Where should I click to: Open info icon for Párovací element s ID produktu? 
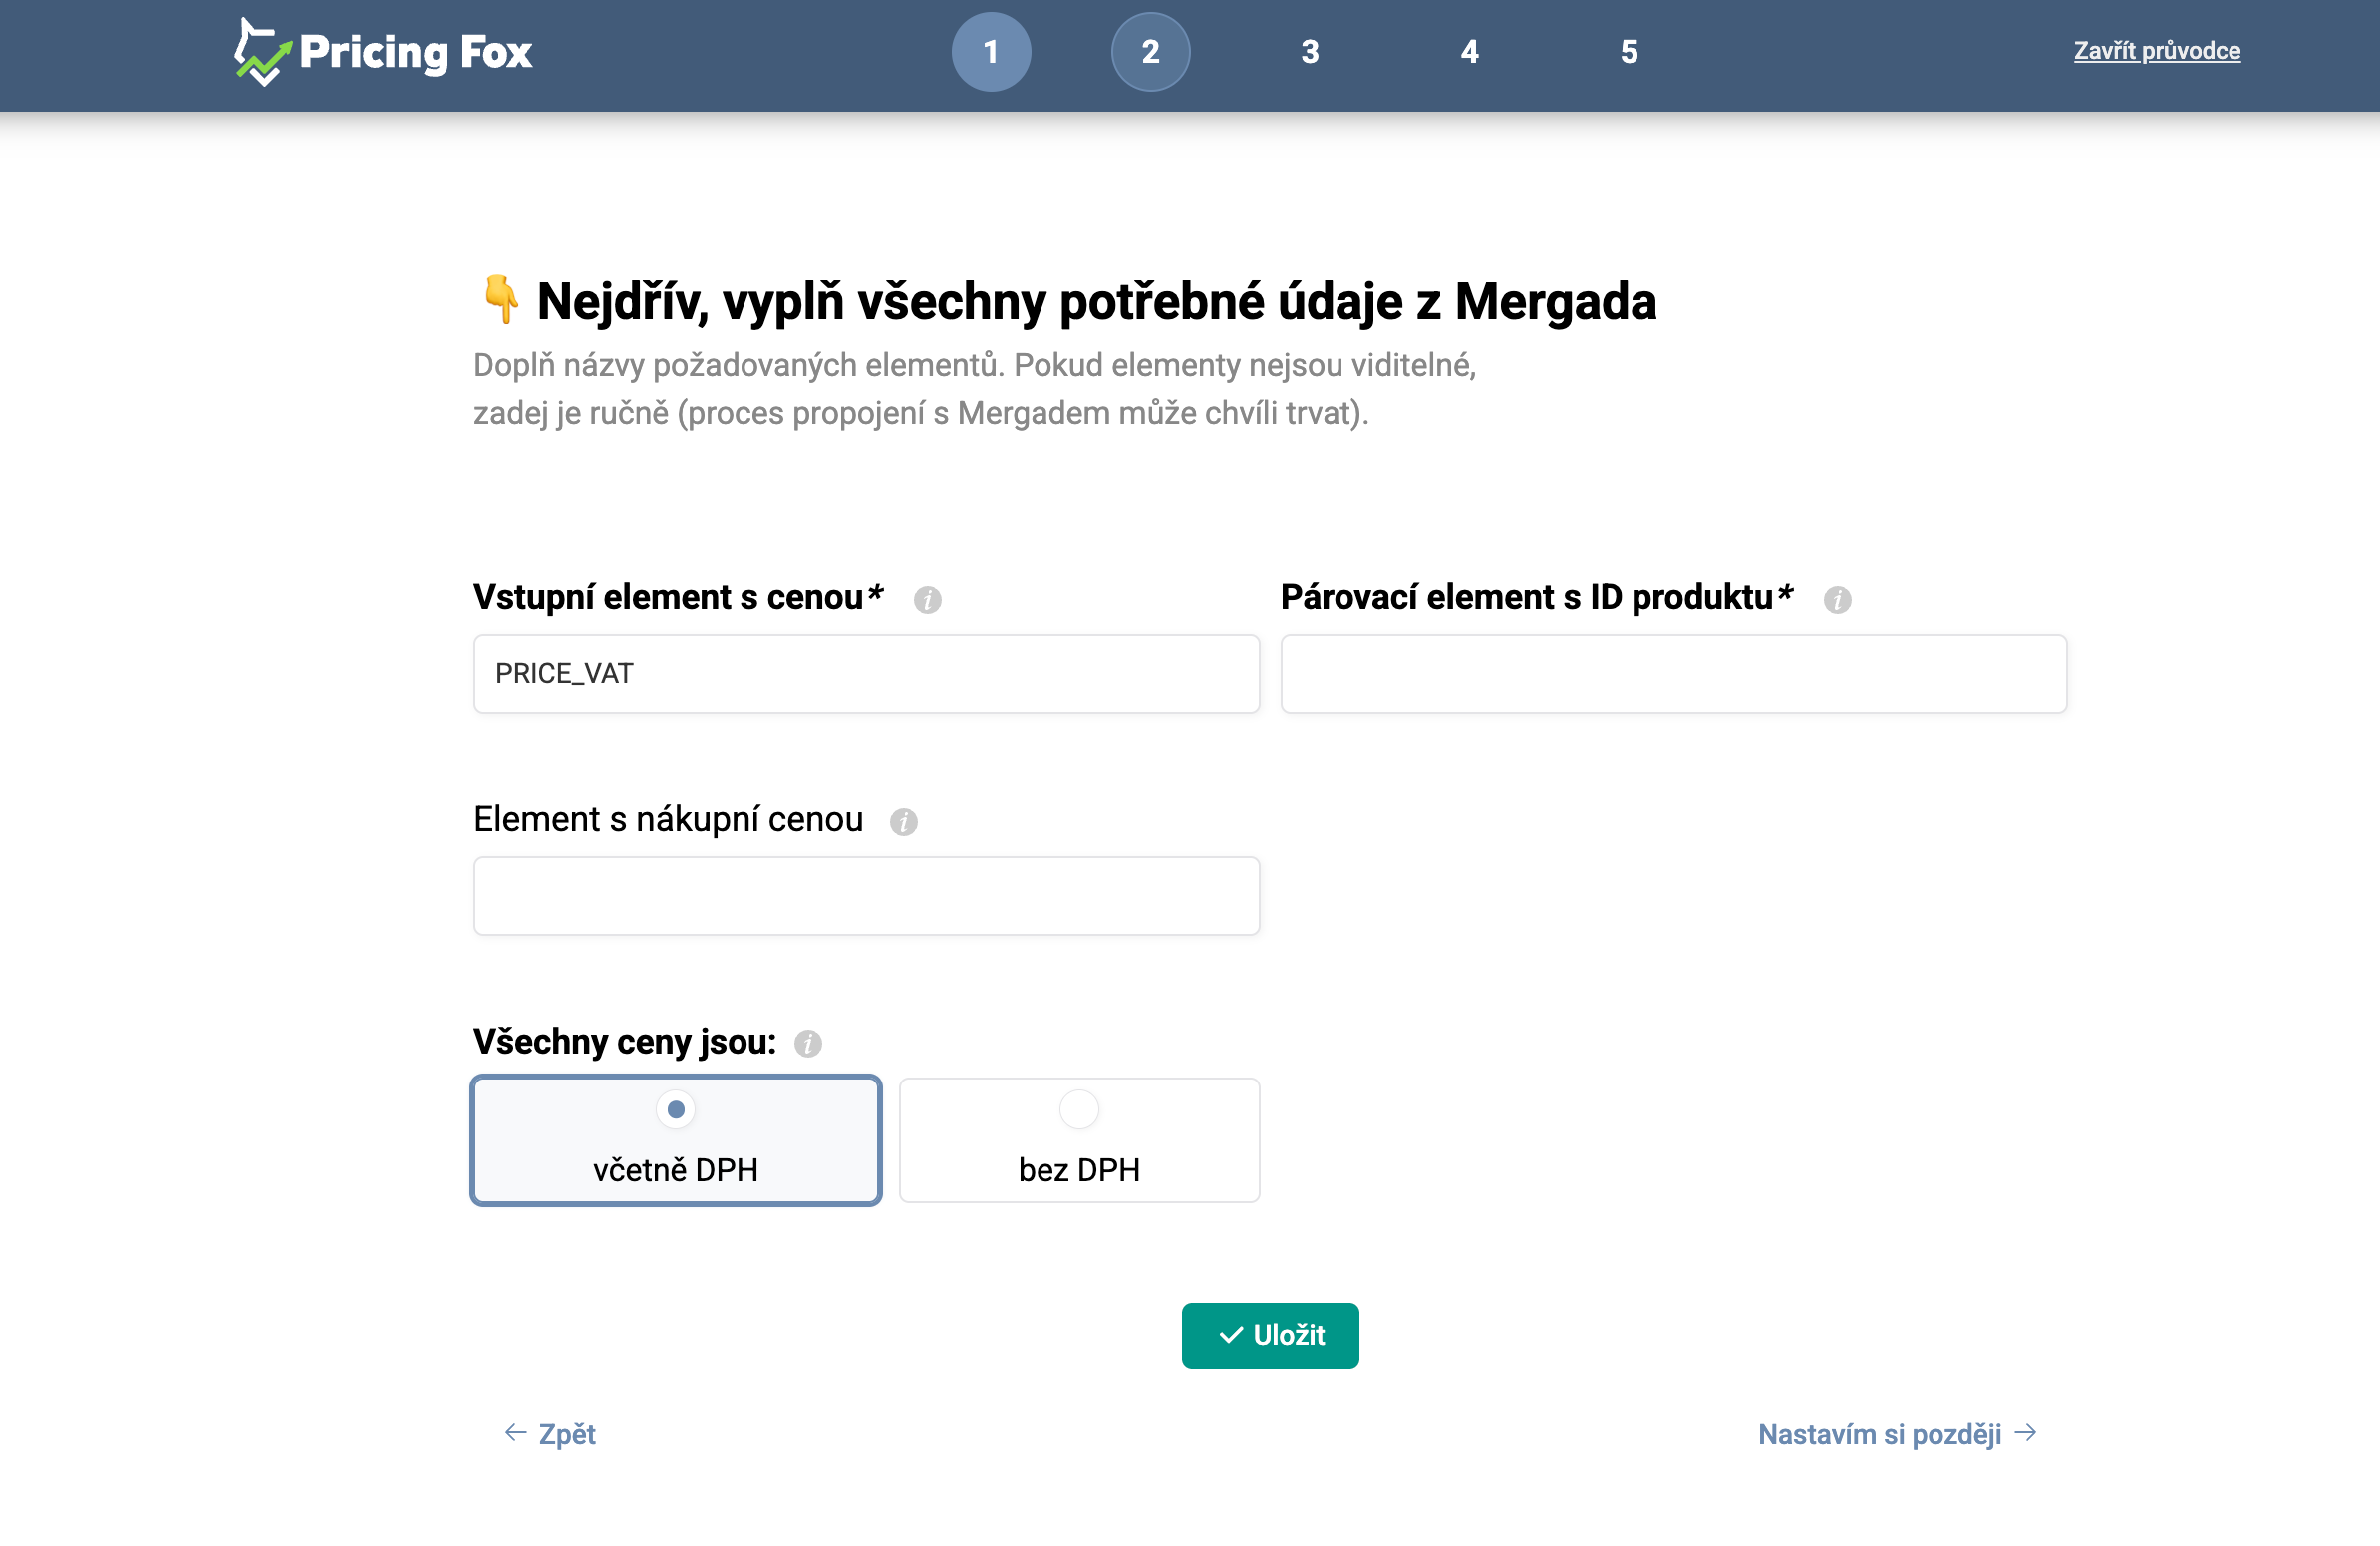coord(1836,599)
